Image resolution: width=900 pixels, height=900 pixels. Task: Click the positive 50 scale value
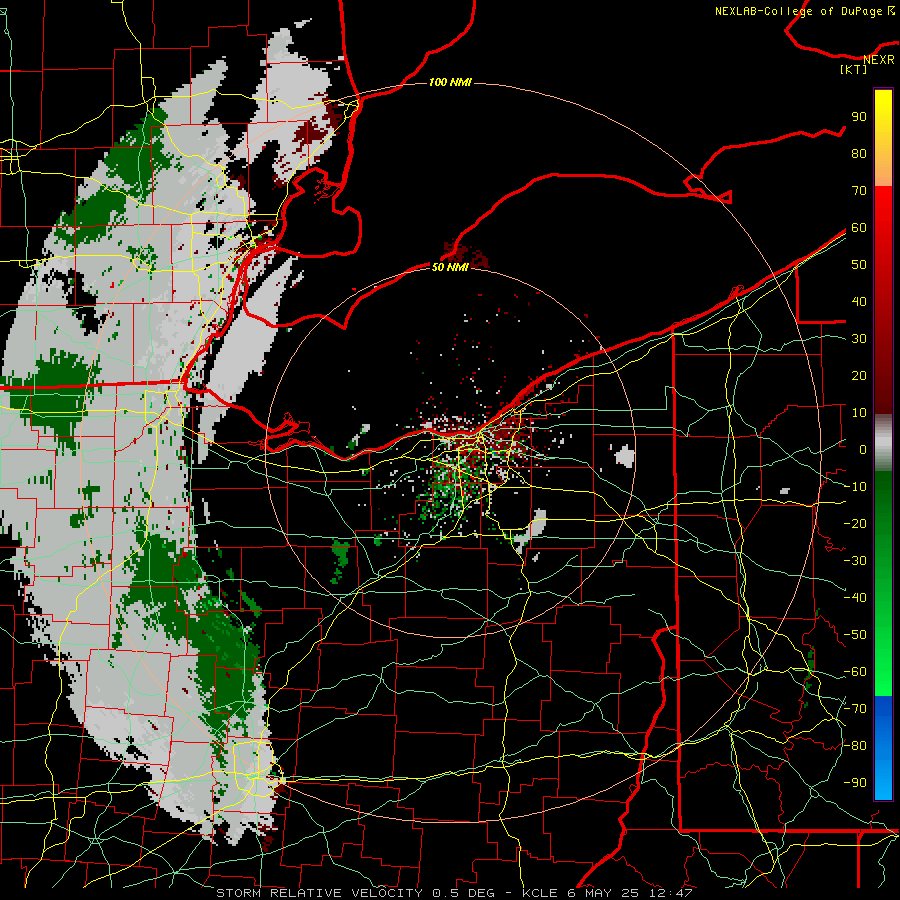(x=859, y=265)
